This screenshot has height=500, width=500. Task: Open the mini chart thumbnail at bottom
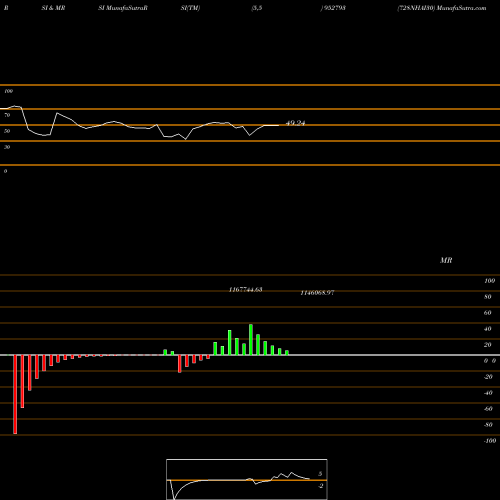coord(247,479)
